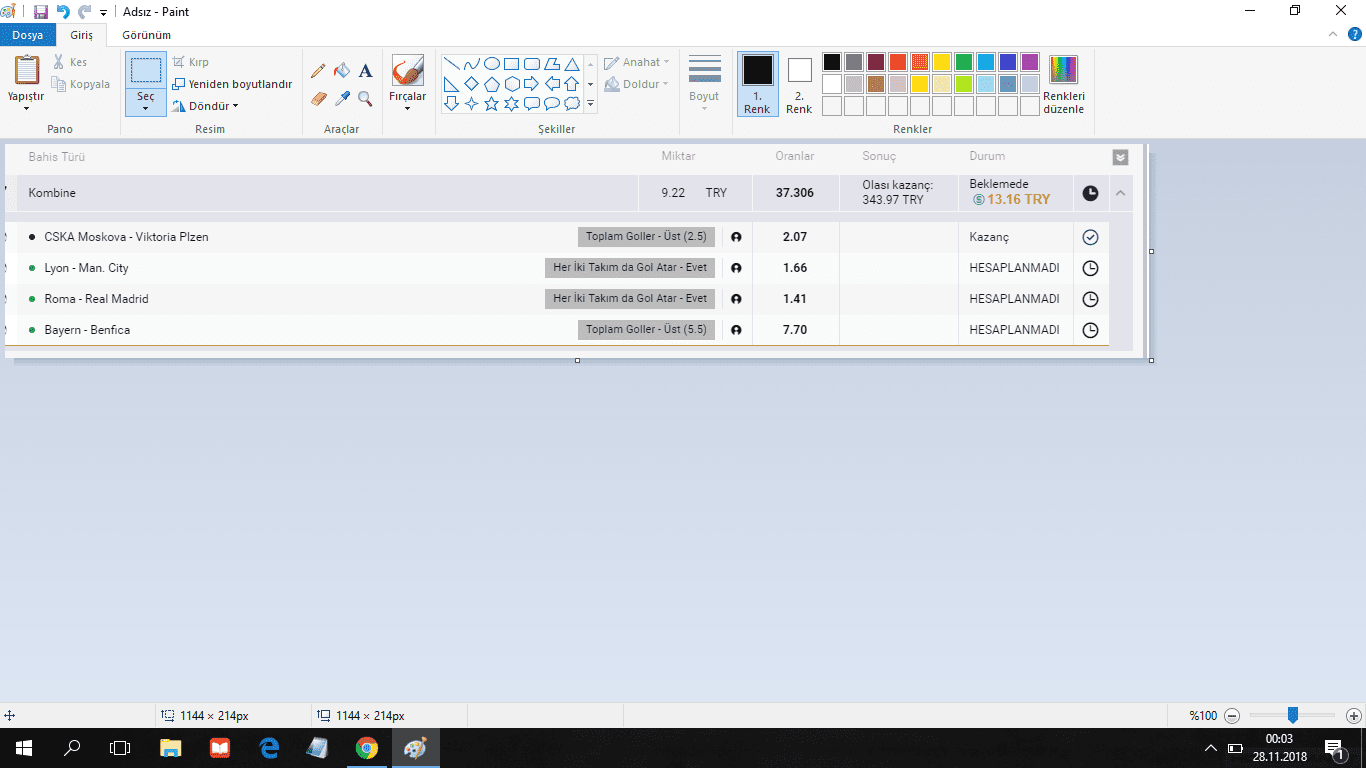Click the Save icon in title bar

pos(41,12)
